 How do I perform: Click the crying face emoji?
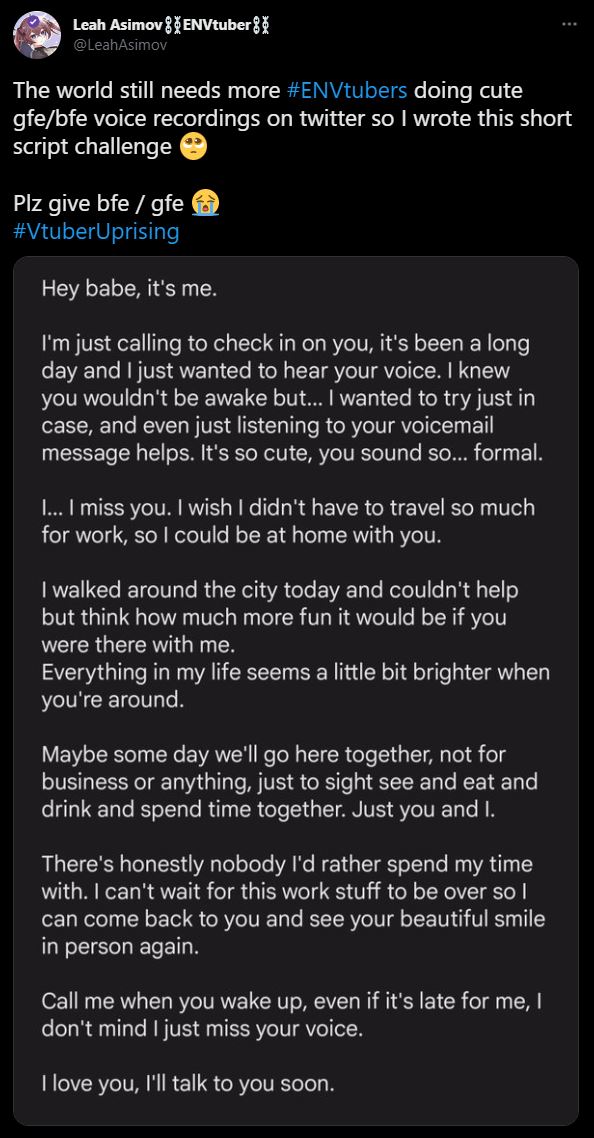click(x=205, y=203)
